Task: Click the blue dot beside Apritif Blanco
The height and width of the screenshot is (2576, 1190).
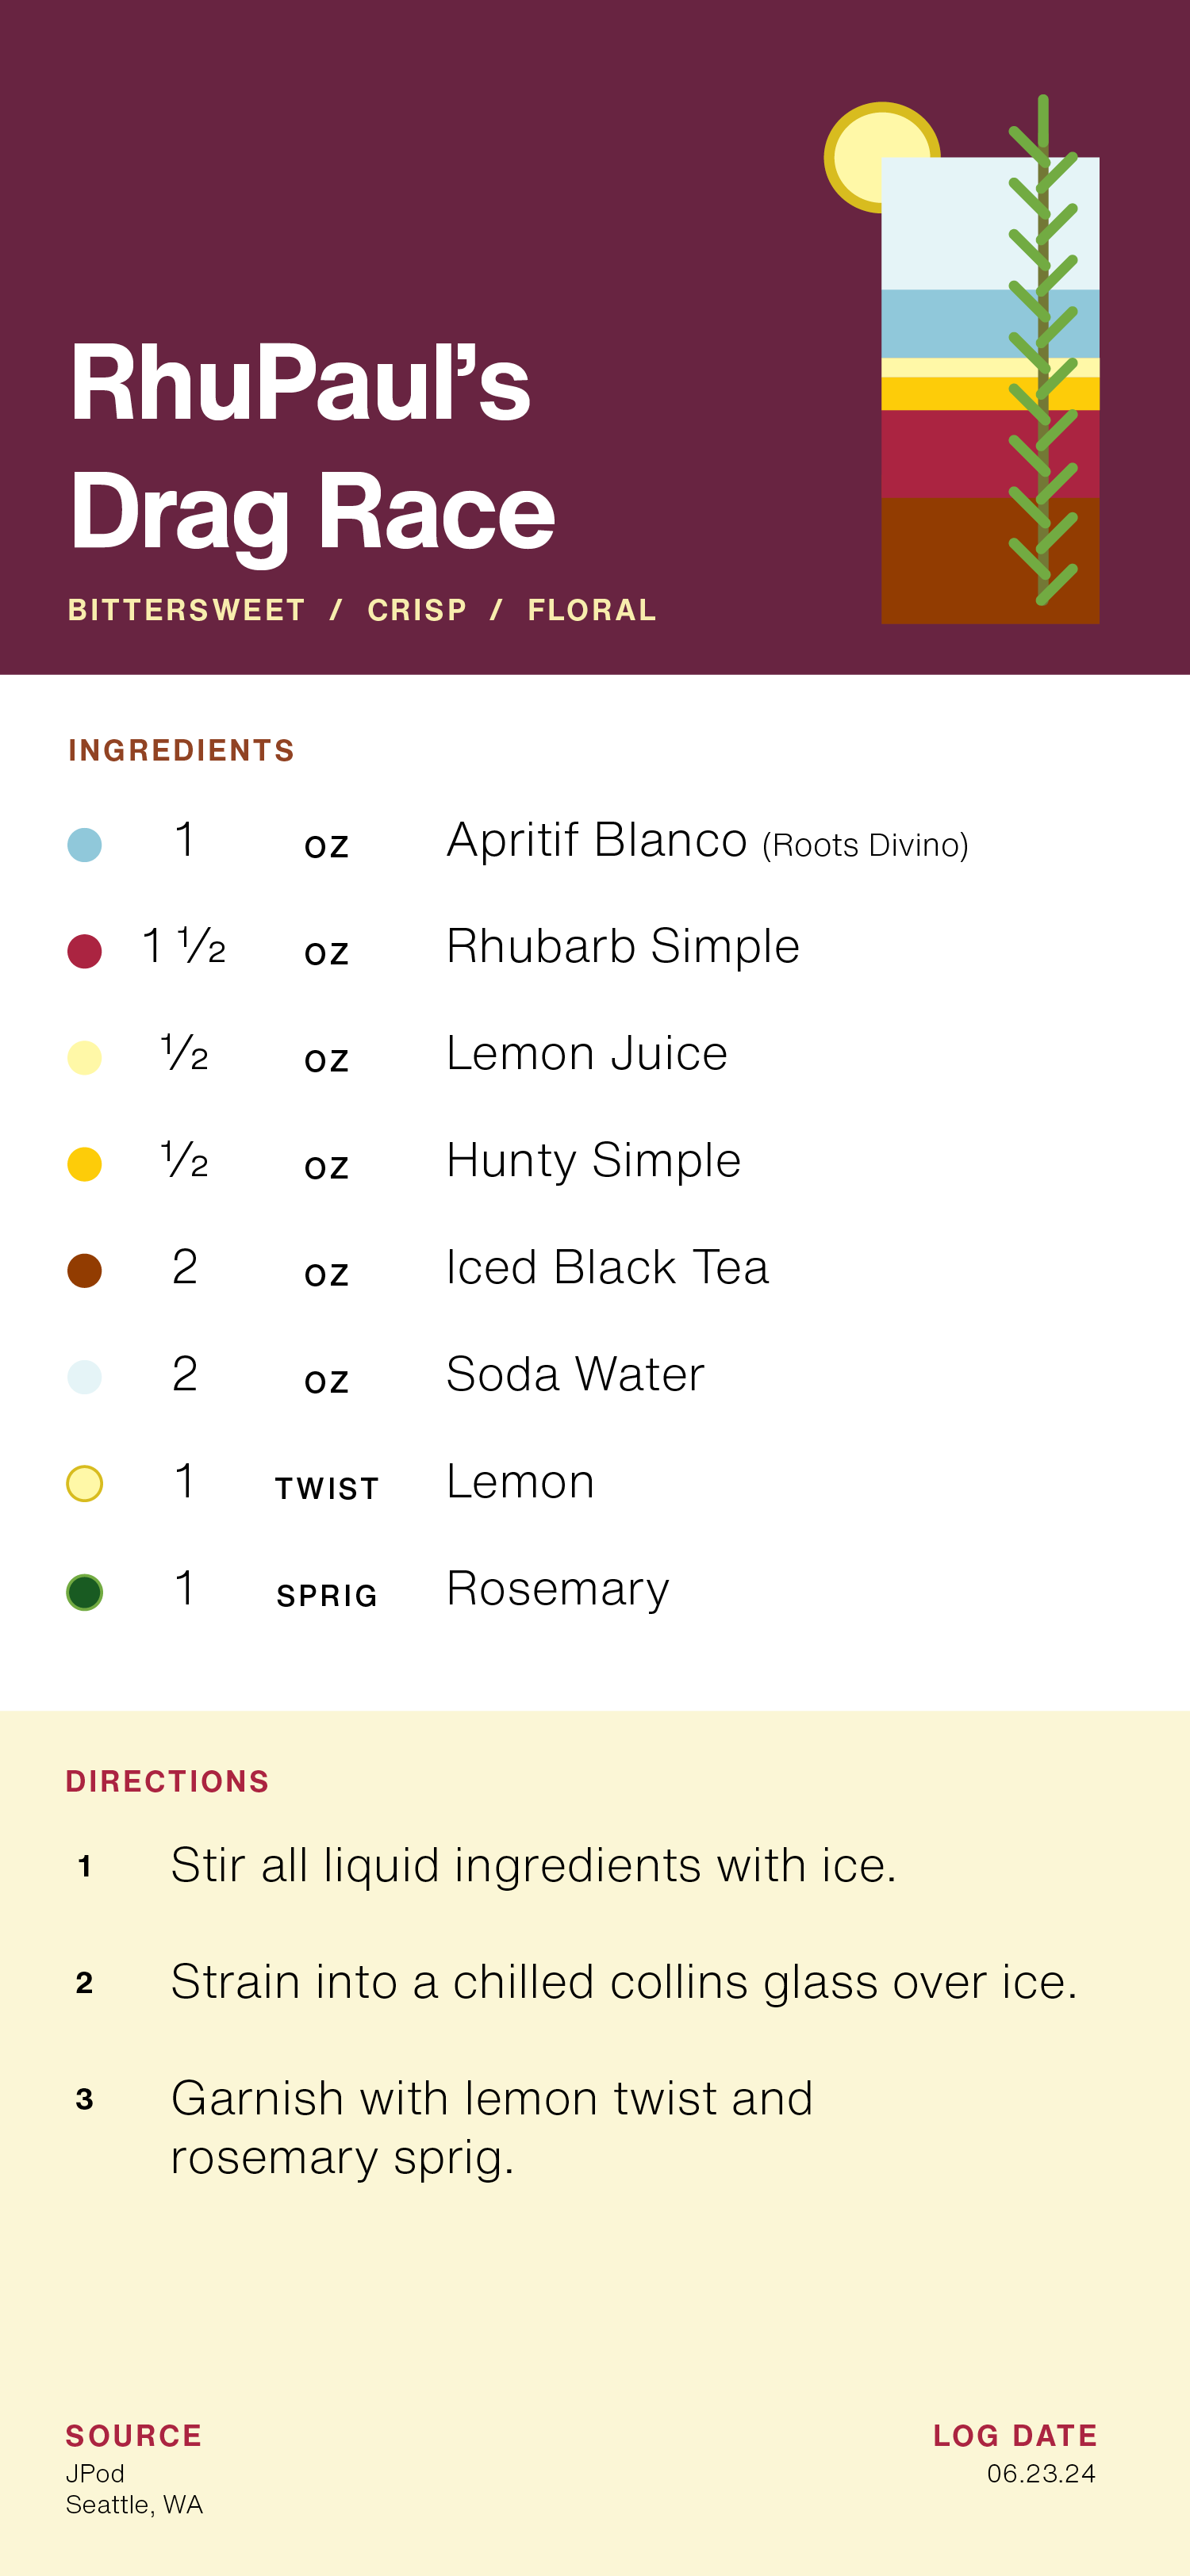Action: coord(84,845)
